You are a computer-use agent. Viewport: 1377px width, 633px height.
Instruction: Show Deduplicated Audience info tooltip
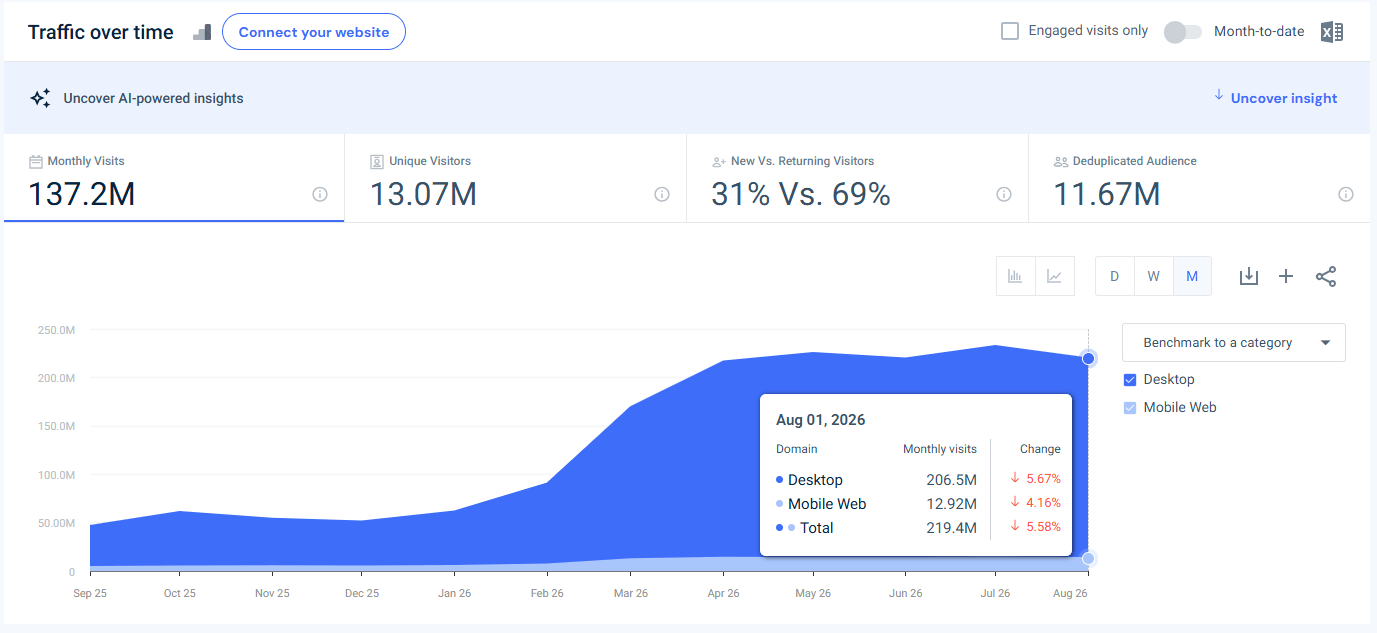(1346, 194)
